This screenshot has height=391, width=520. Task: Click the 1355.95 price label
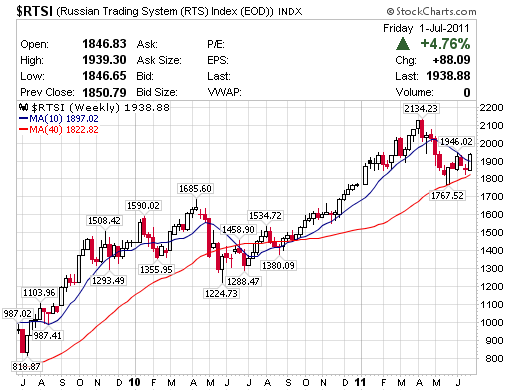click(x=156, y=269)
